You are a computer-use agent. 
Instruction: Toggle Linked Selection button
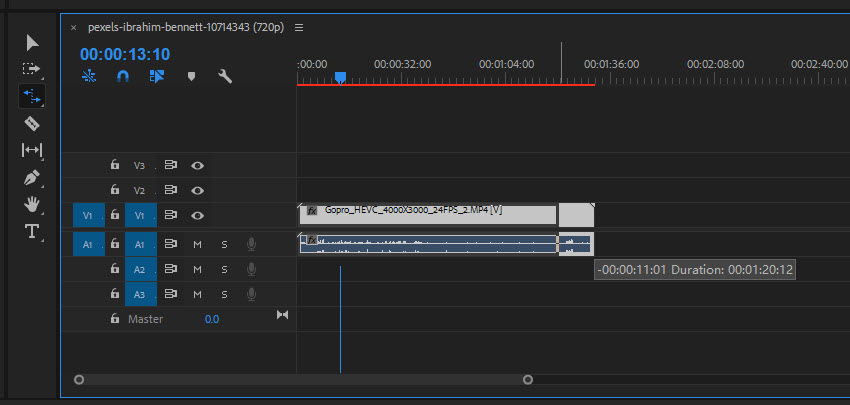tap(157, 76)
